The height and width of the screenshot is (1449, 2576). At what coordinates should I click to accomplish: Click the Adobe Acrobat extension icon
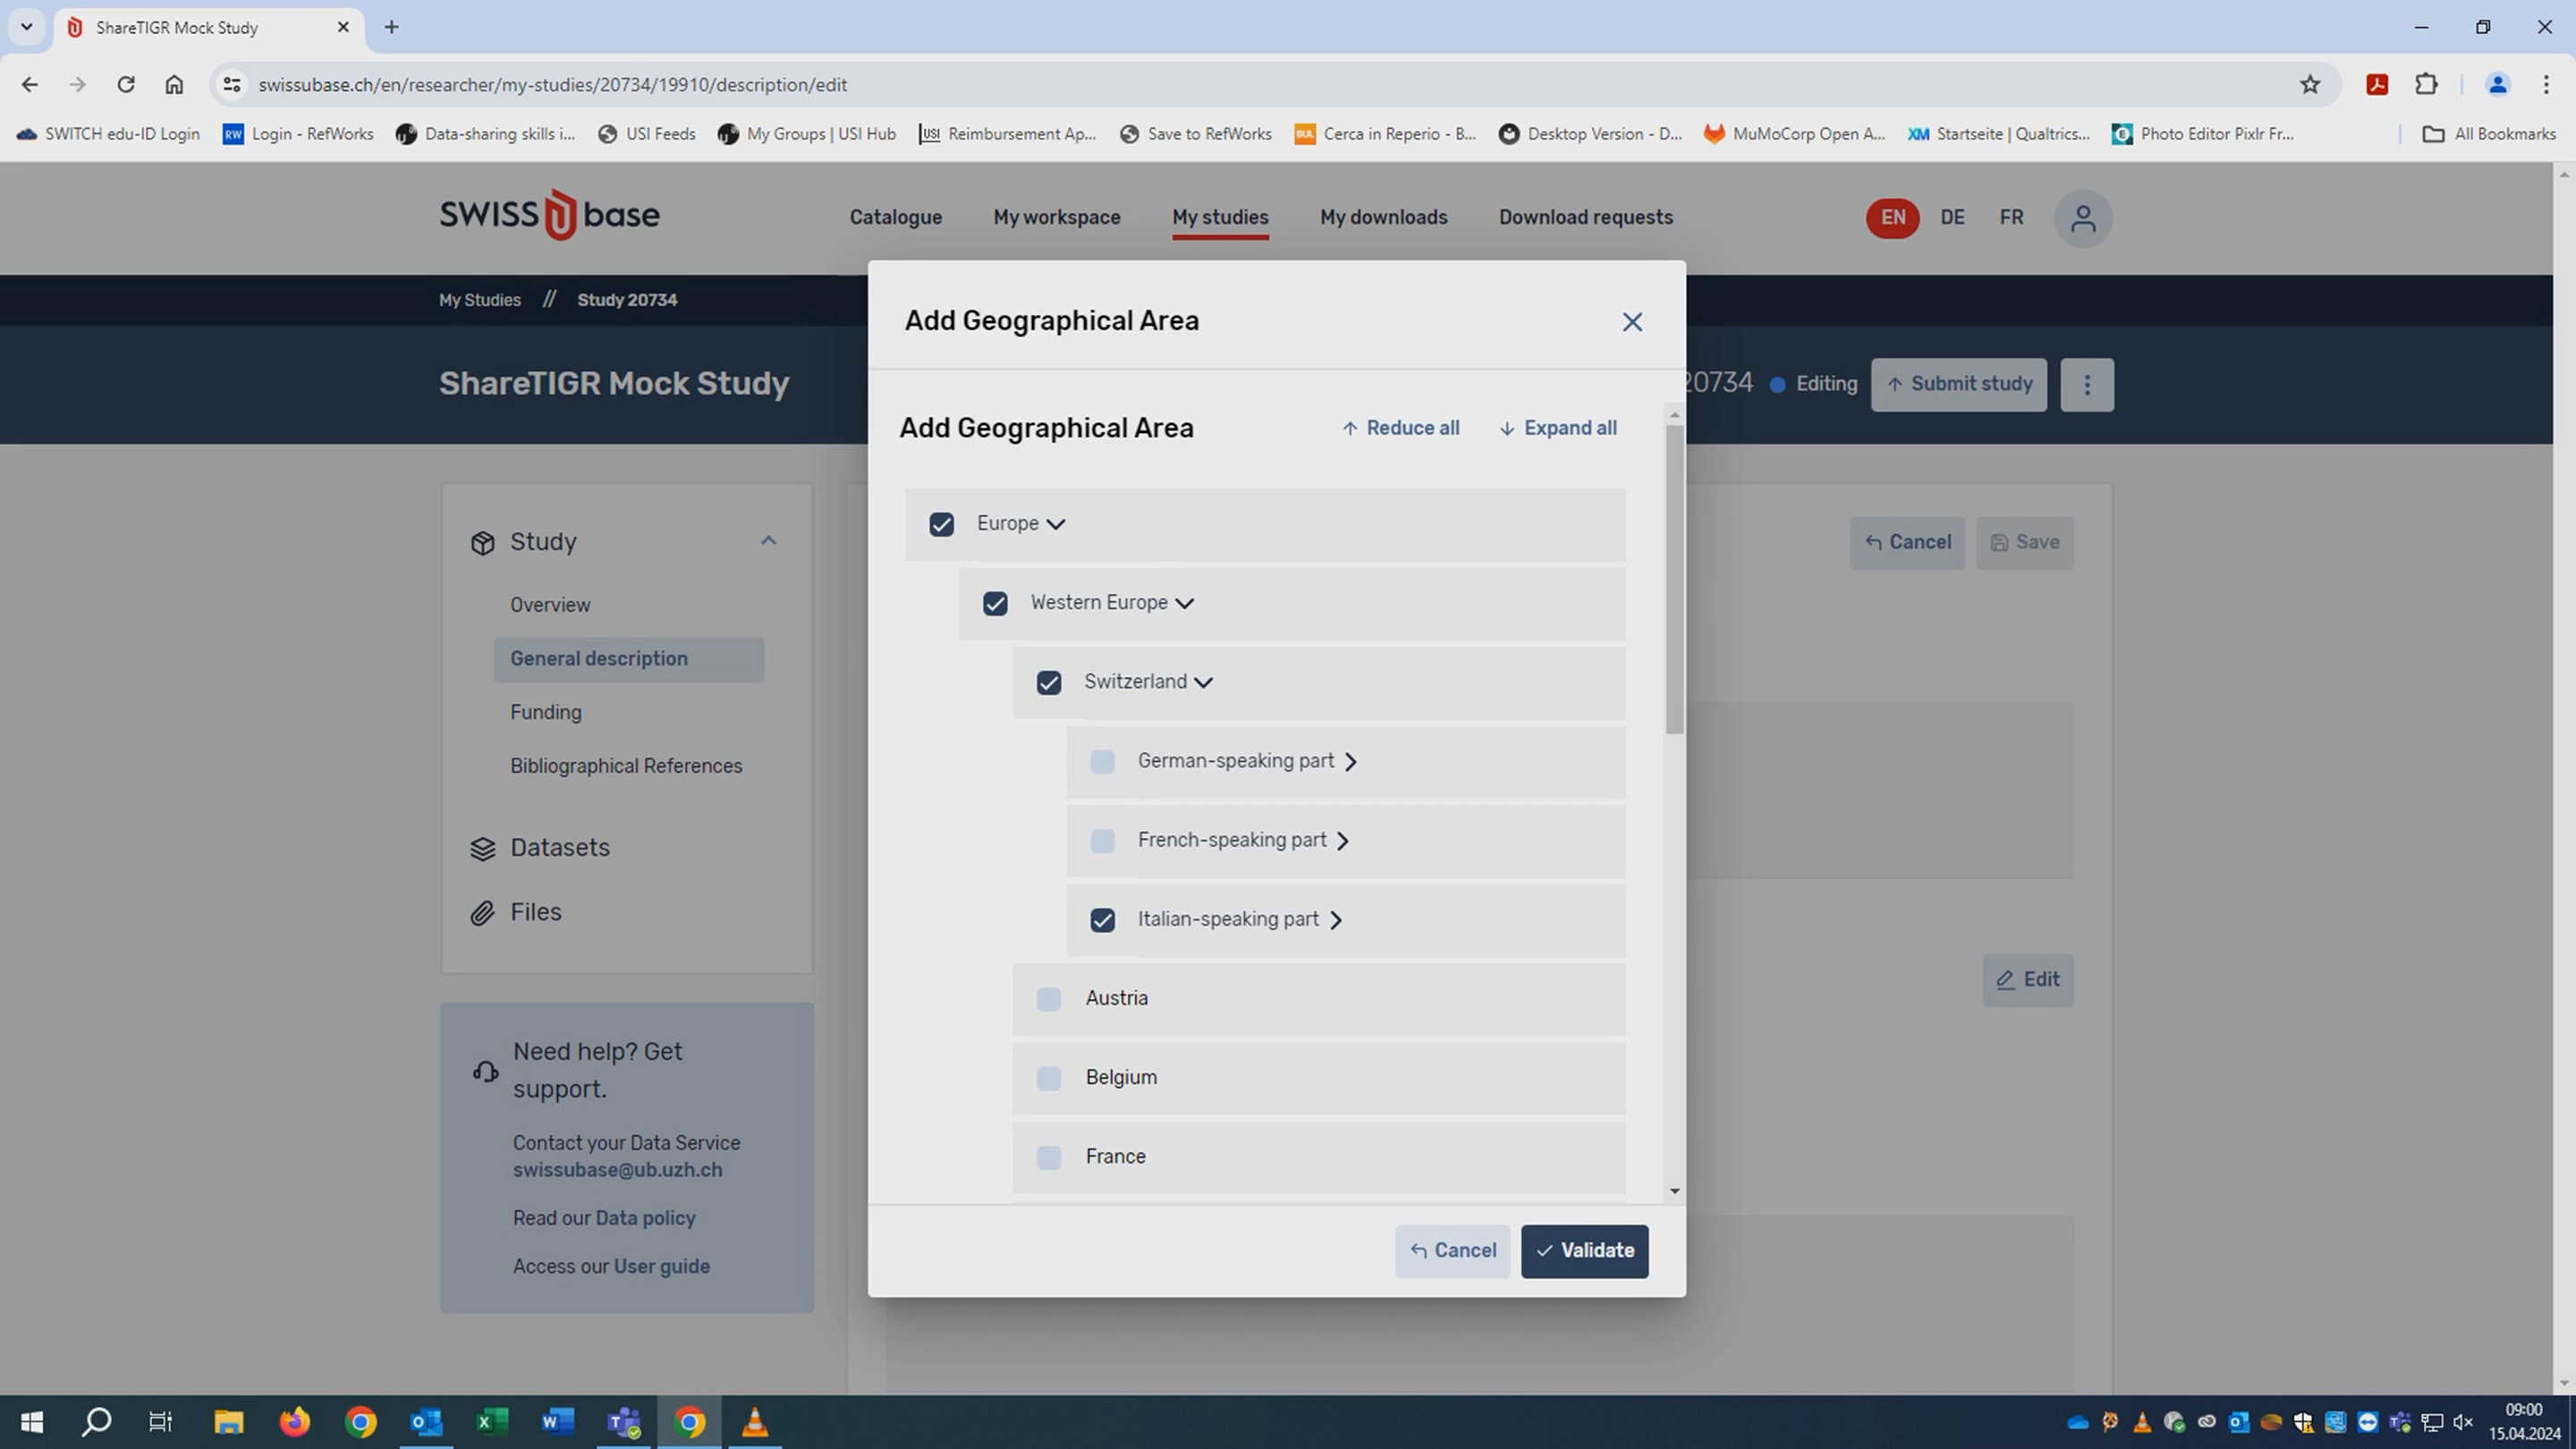[x=2377, y=85]
